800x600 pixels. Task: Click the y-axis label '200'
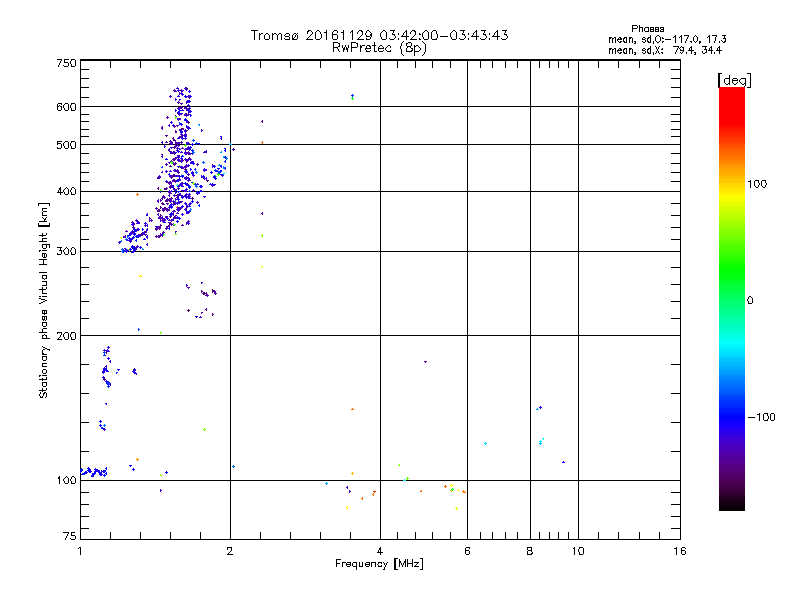tap(66, 336)
